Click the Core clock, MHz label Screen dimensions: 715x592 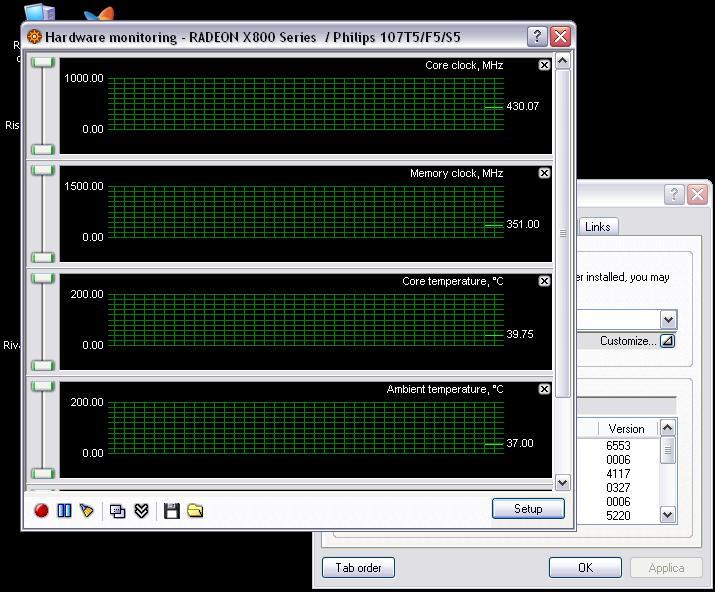pos(464,66)
